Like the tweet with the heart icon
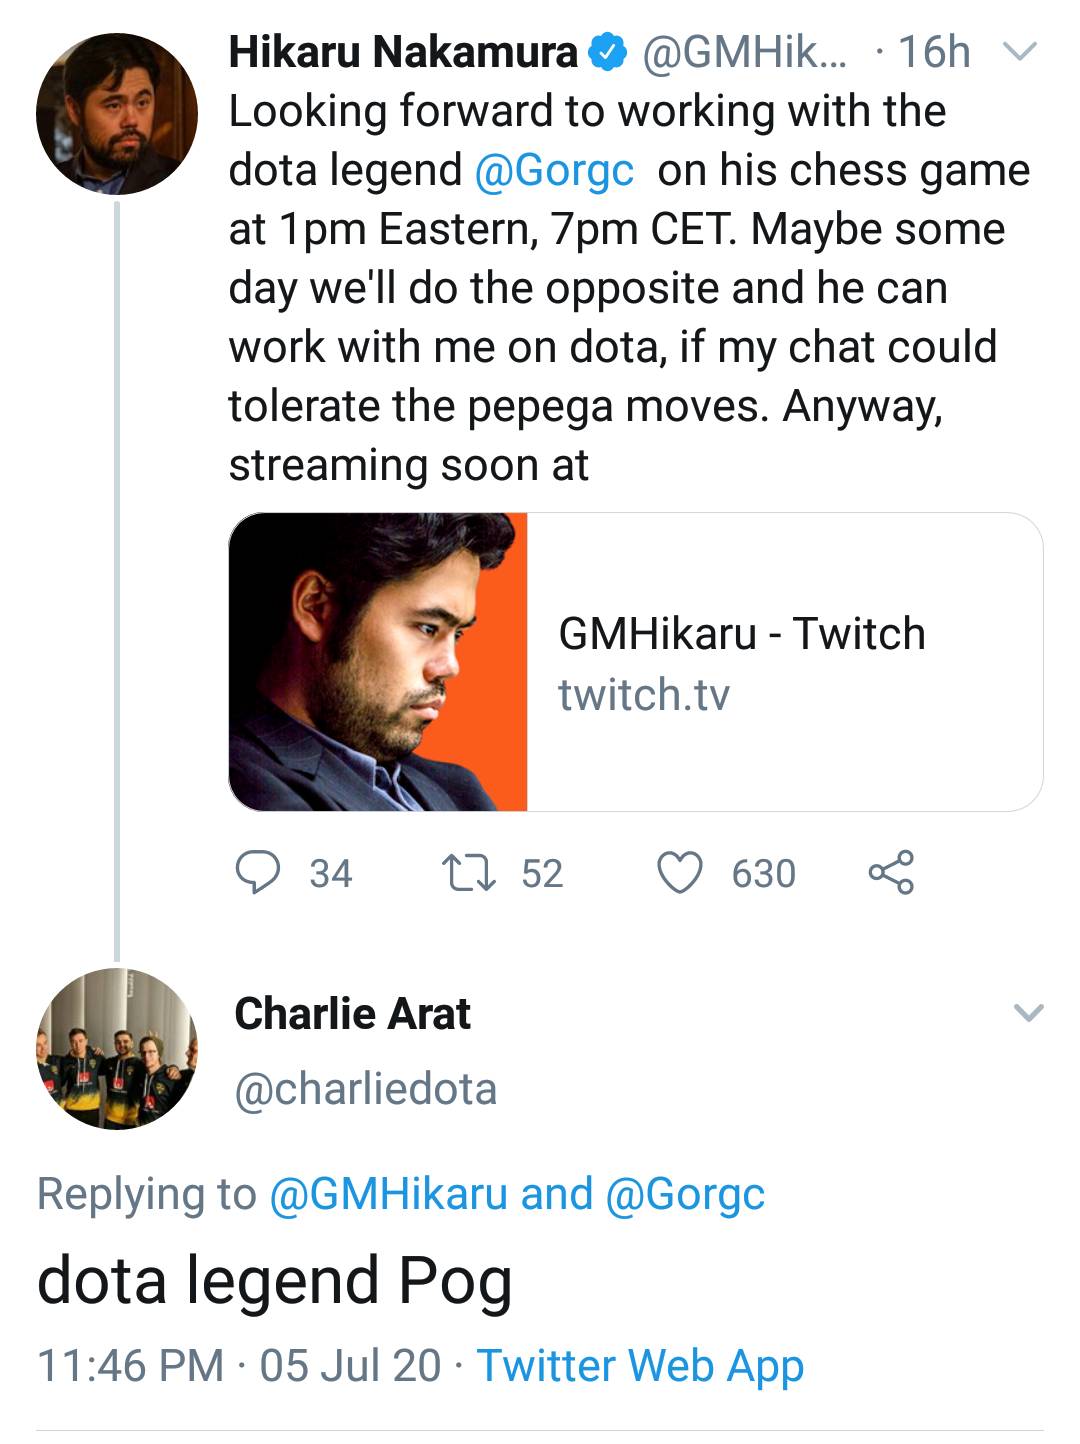 [x=680, y=872]
